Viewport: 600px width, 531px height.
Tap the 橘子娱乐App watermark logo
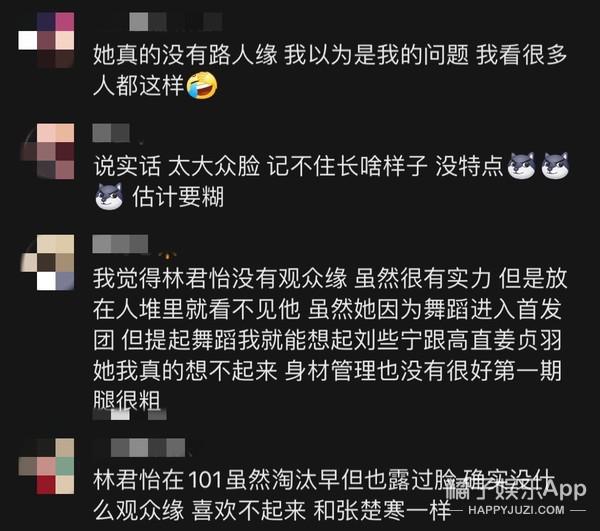515,489
